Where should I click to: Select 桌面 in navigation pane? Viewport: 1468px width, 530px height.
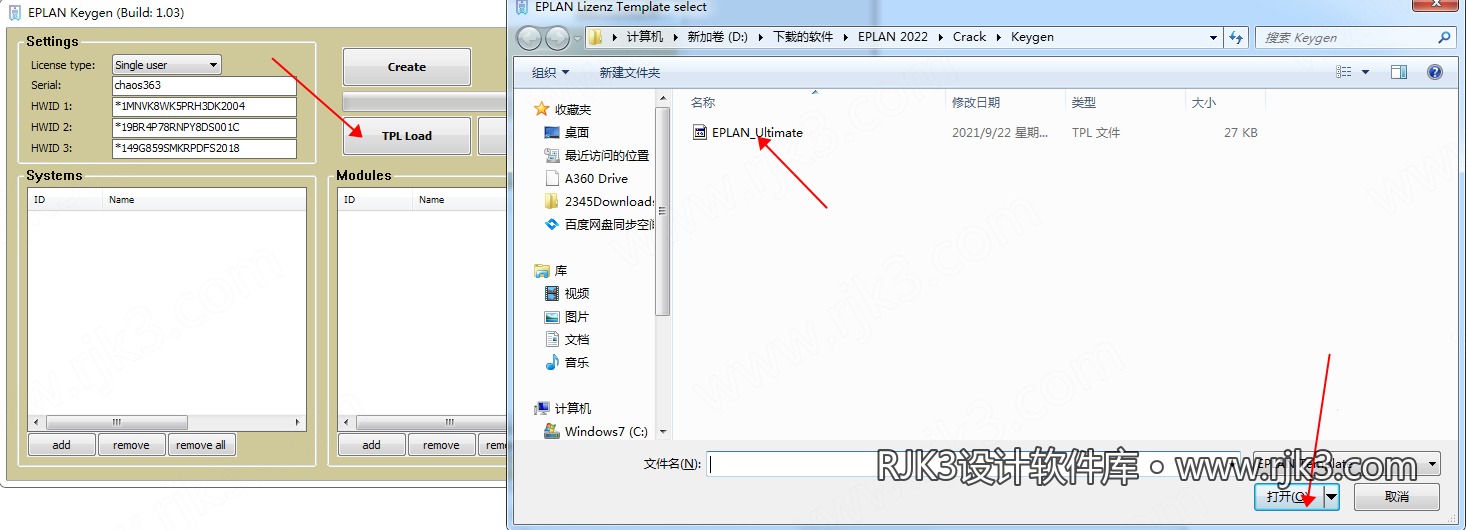coord(567,132)
